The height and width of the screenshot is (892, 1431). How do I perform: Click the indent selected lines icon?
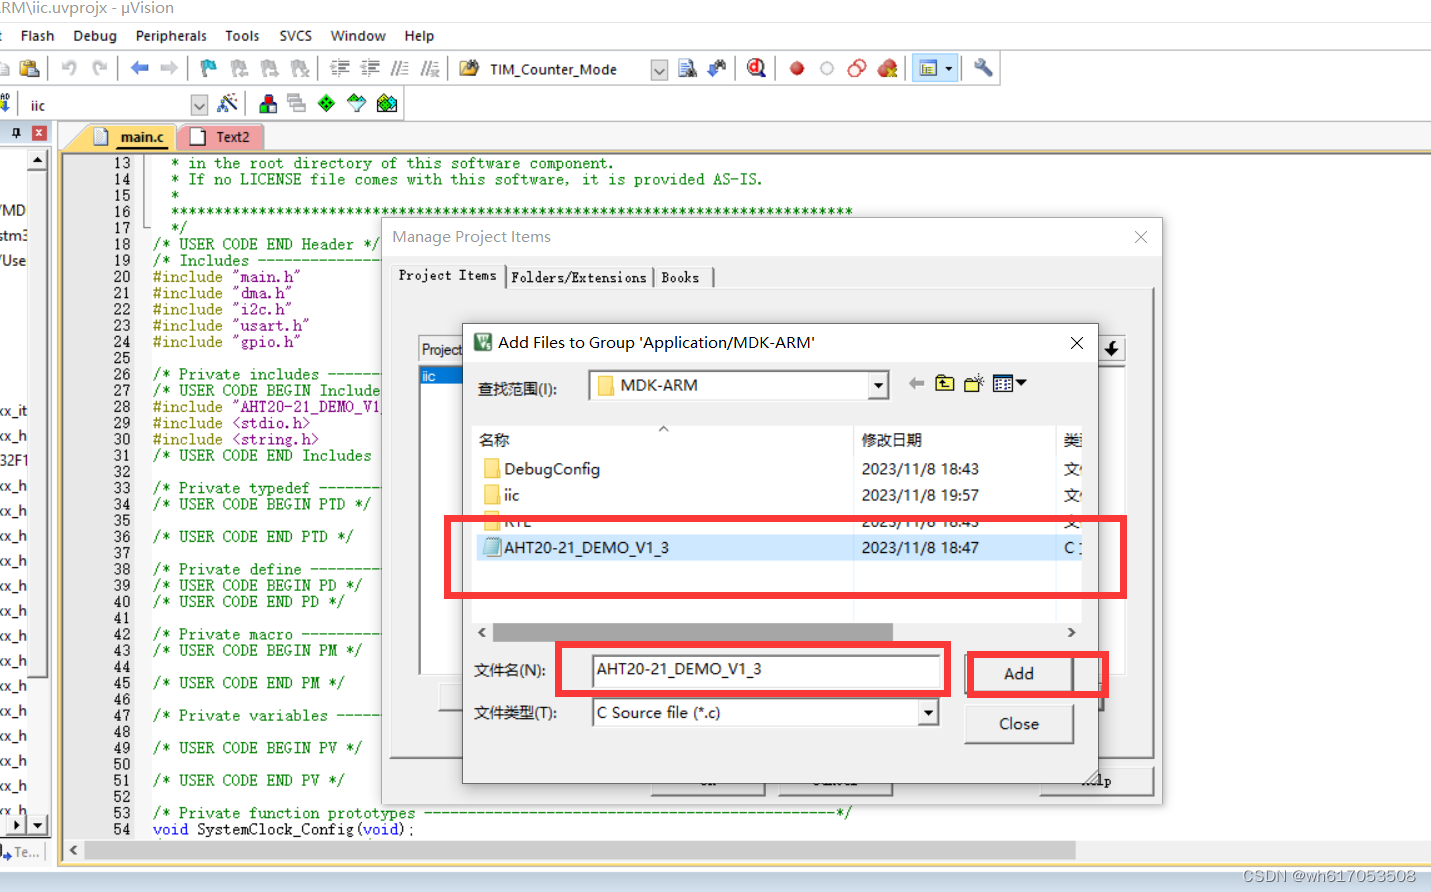(340, 68)
